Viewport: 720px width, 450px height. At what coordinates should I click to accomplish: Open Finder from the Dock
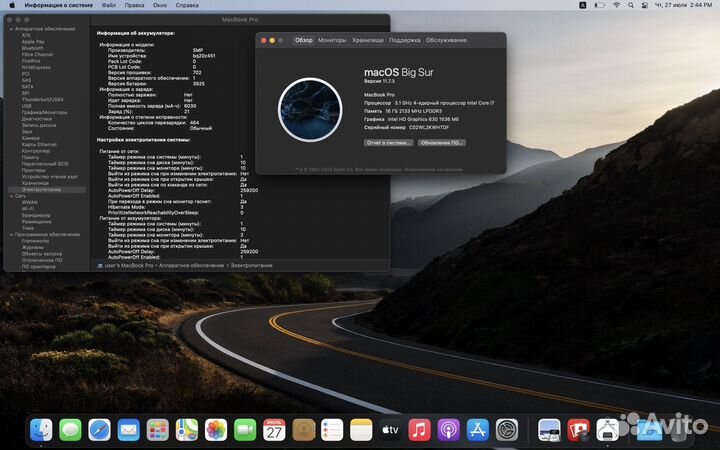[41, 430]
